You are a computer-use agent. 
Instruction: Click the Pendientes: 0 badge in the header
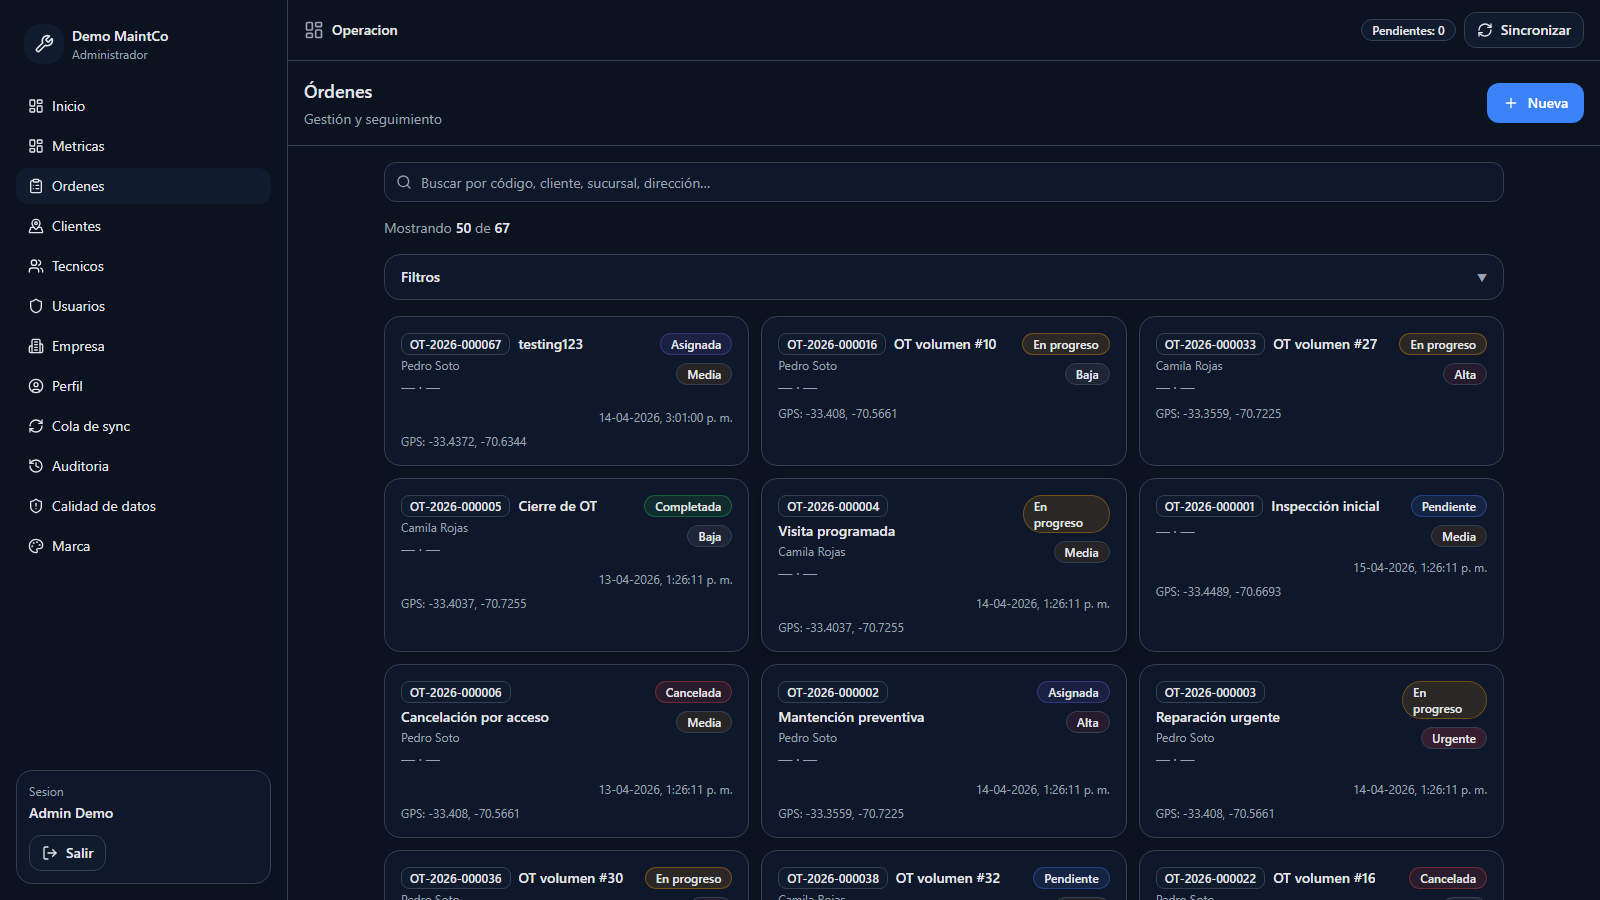tap(1407, 31)
